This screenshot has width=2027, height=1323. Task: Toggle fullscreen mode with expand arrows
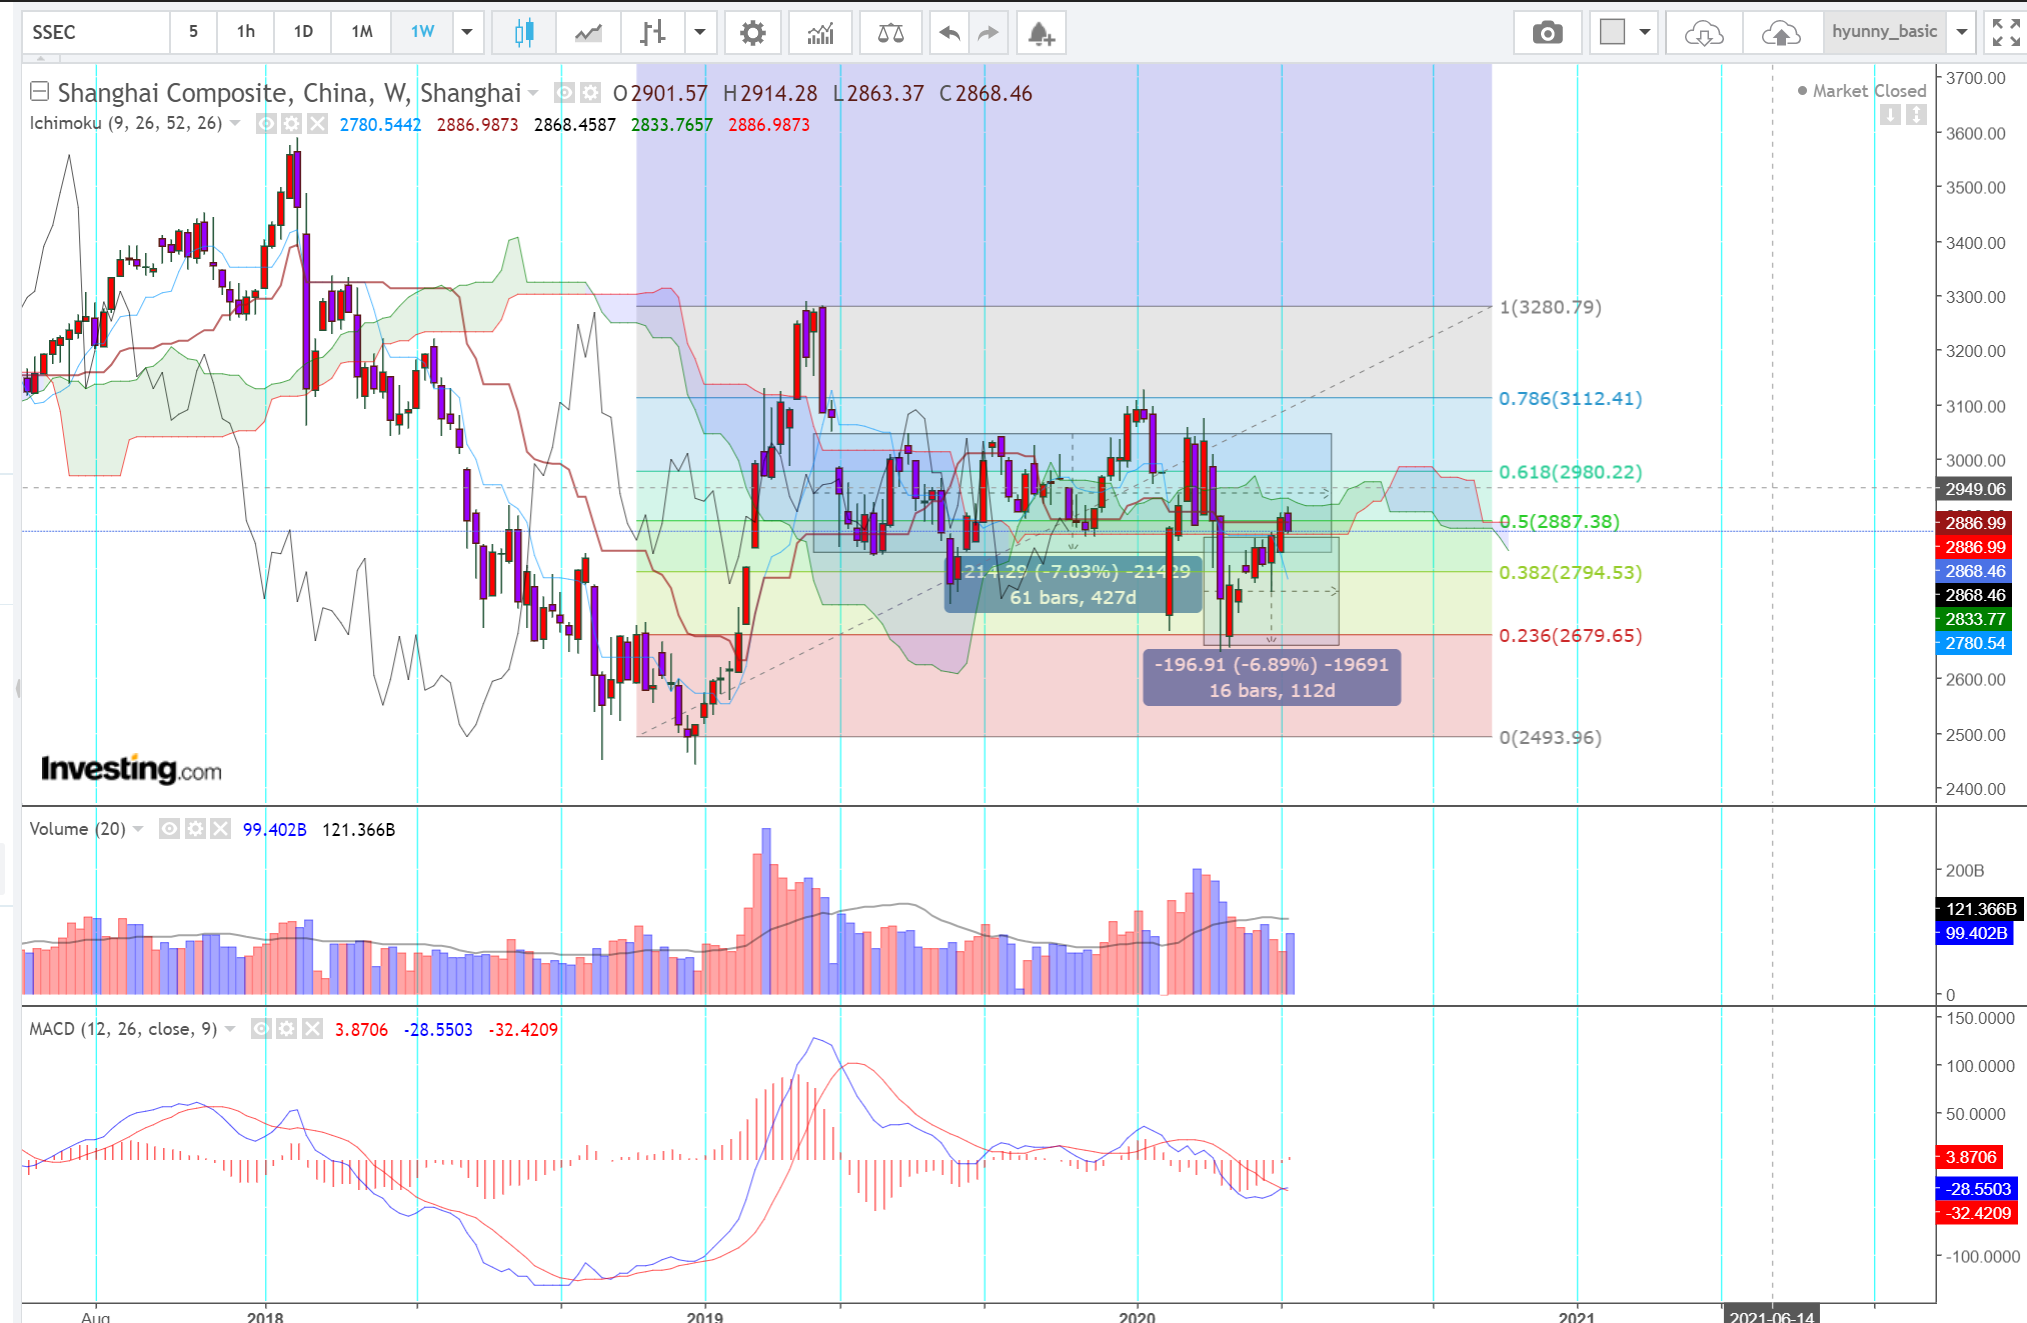(2005, 32)
